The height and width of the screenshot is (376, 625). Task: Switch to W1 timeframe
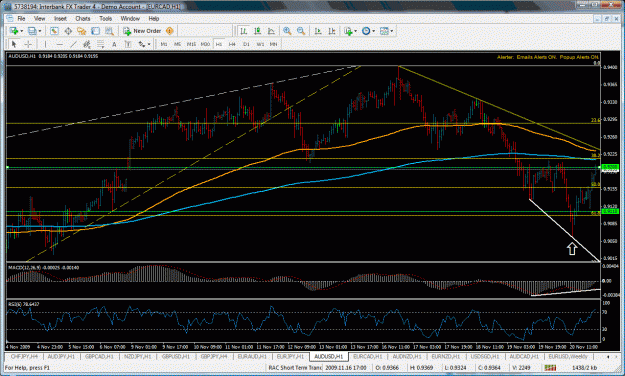(x=260, y=44)
